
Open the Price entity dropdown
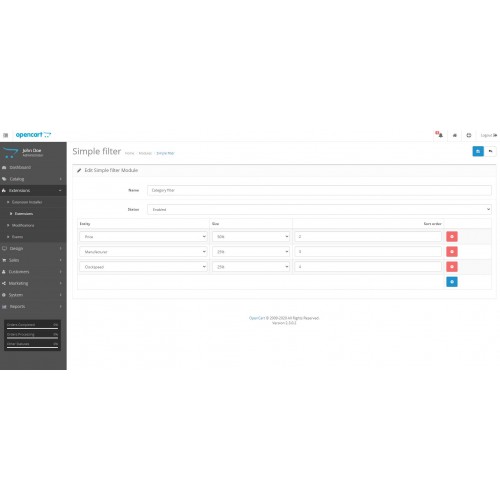[x=143, y=236]
